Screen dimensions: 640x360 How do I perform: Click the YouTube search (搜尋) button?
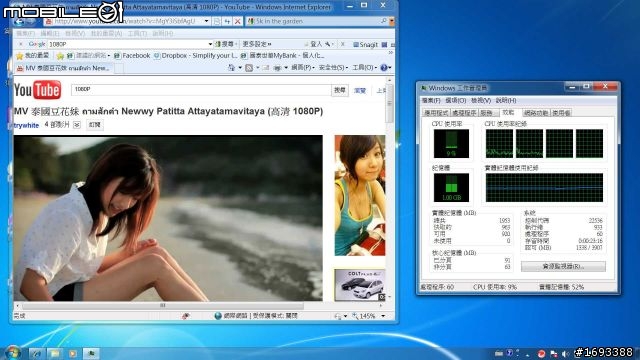point(340,90)
